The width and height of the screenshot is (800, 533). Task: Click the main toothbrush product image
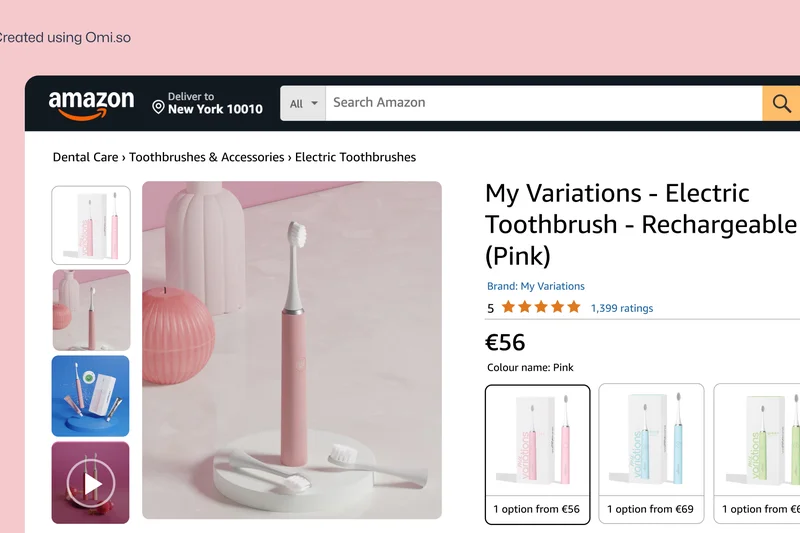[x=292, y=350]
